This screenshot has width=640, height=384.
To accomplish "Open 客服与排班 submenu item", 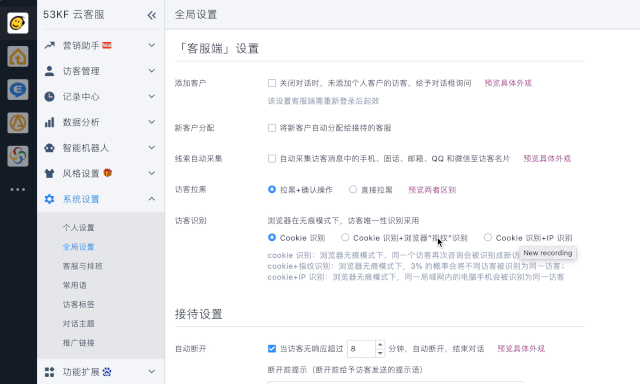I will (x=82, y=266).
